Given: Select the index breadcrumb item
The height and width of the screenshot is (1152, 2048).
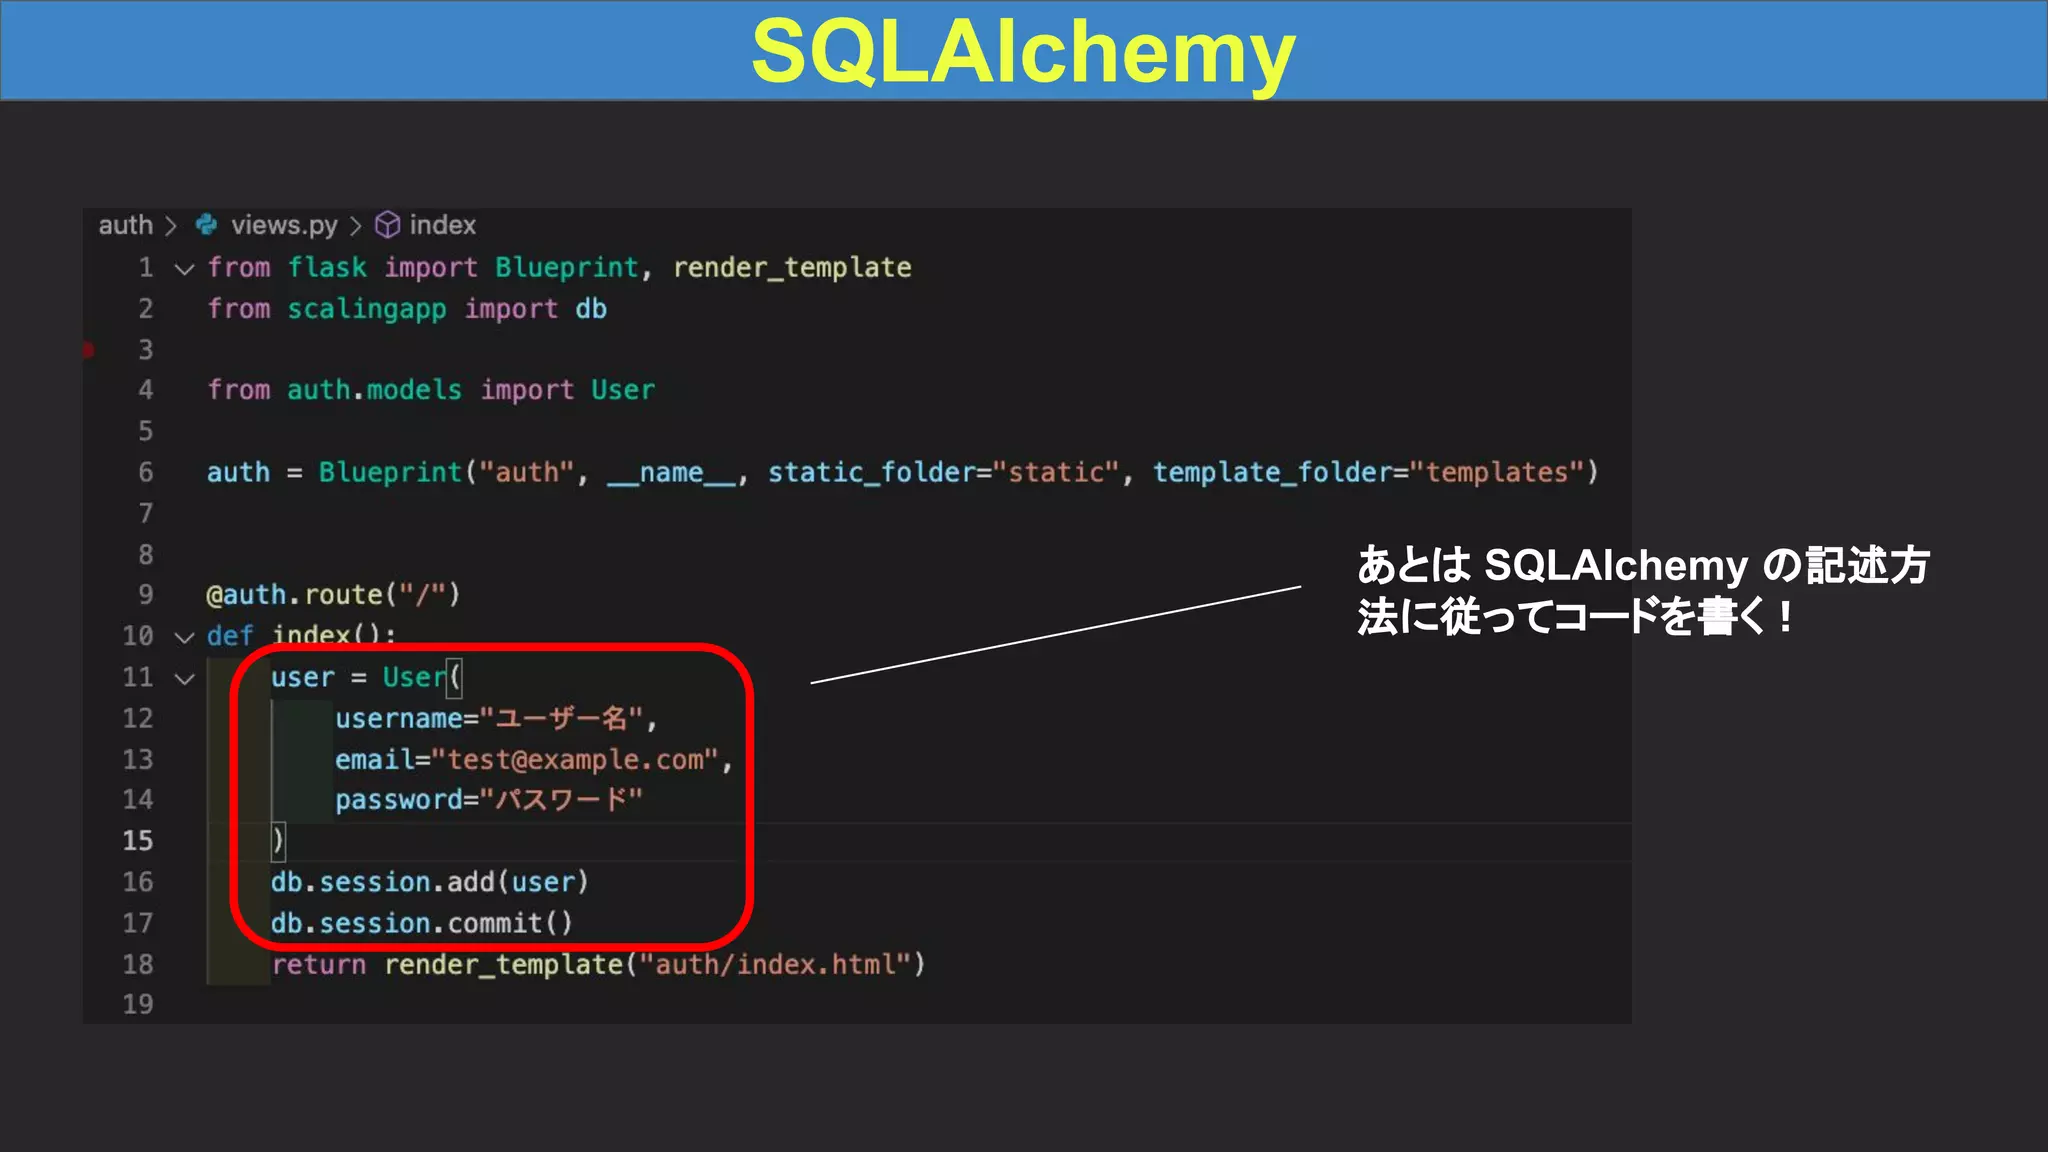Looking at the screenshot, I should tap(442, 225).
